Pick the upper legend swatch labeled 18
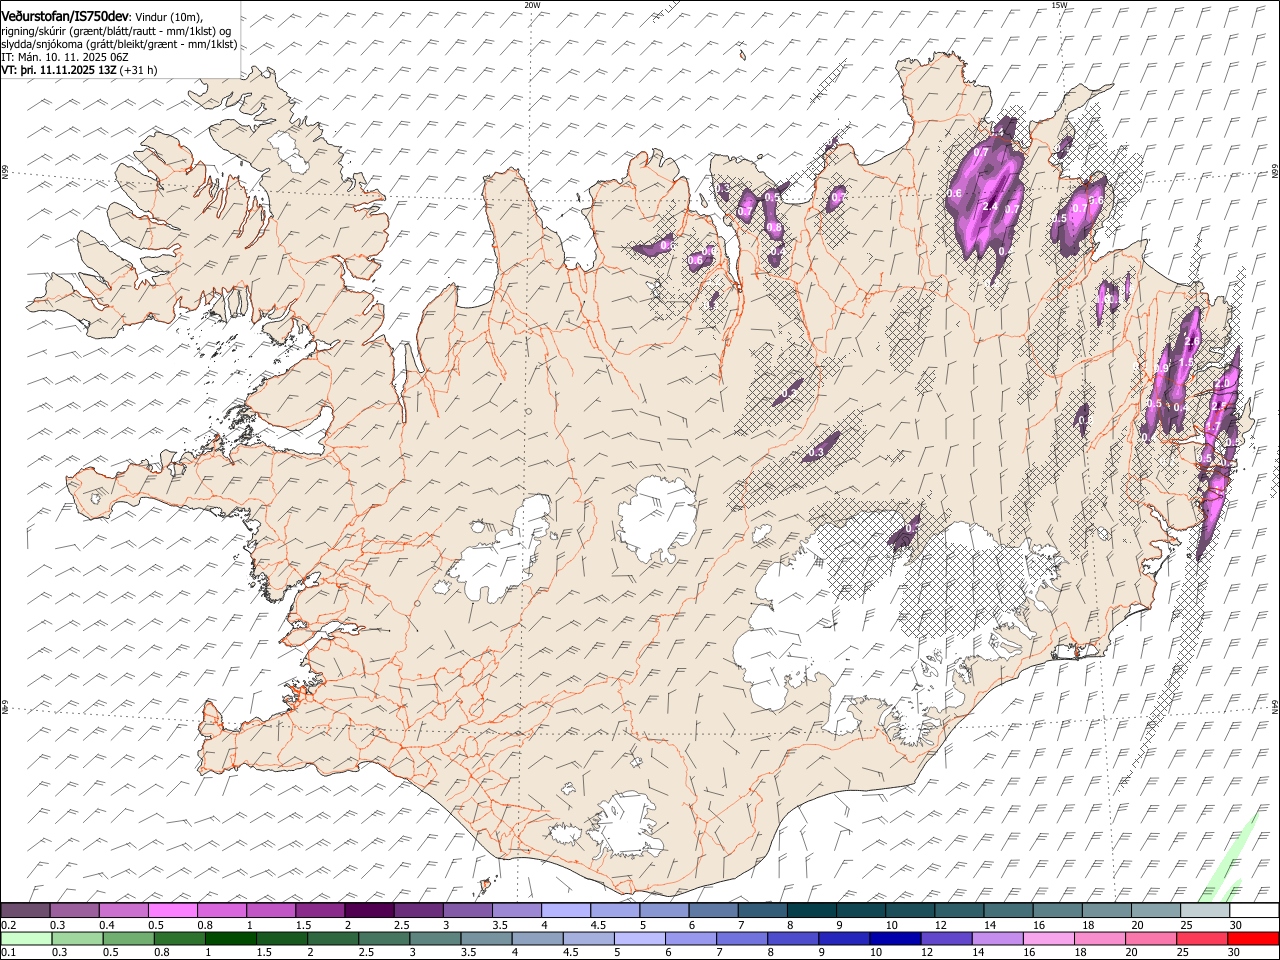This screenshot has width=1280, height=960. tap(1106, 911)
